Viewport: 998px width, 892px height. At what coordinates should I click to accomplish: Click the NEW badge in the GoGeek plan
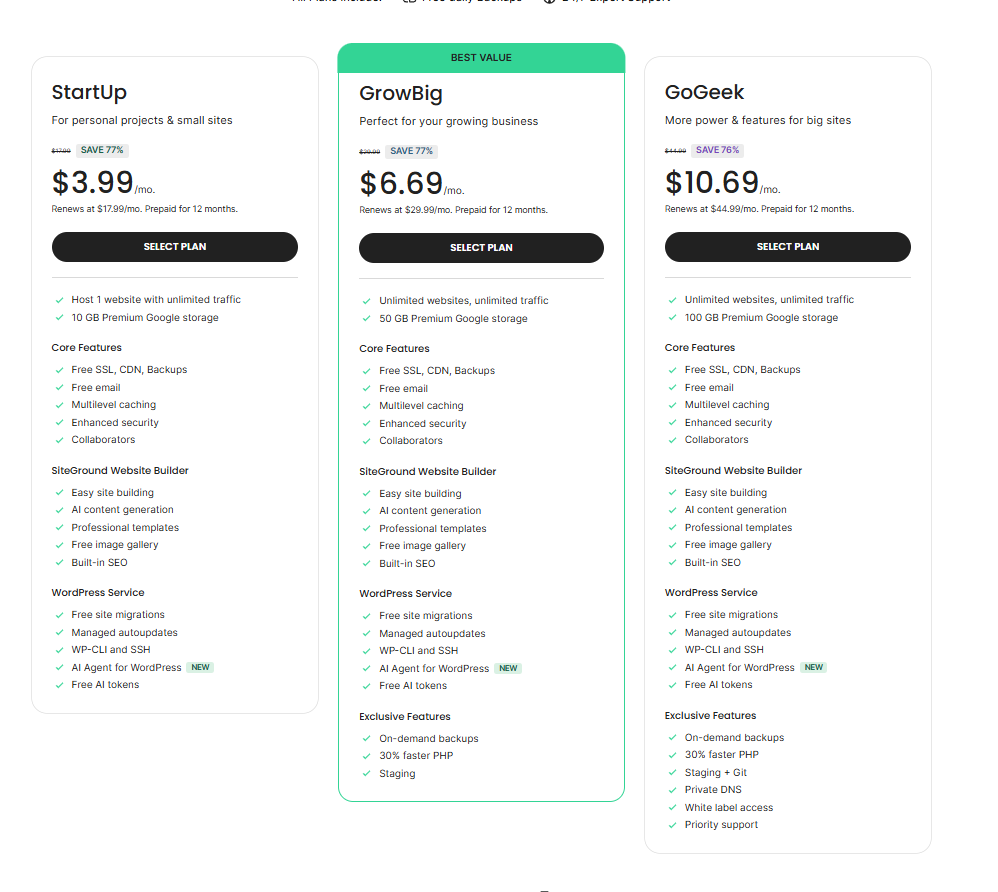814,667
